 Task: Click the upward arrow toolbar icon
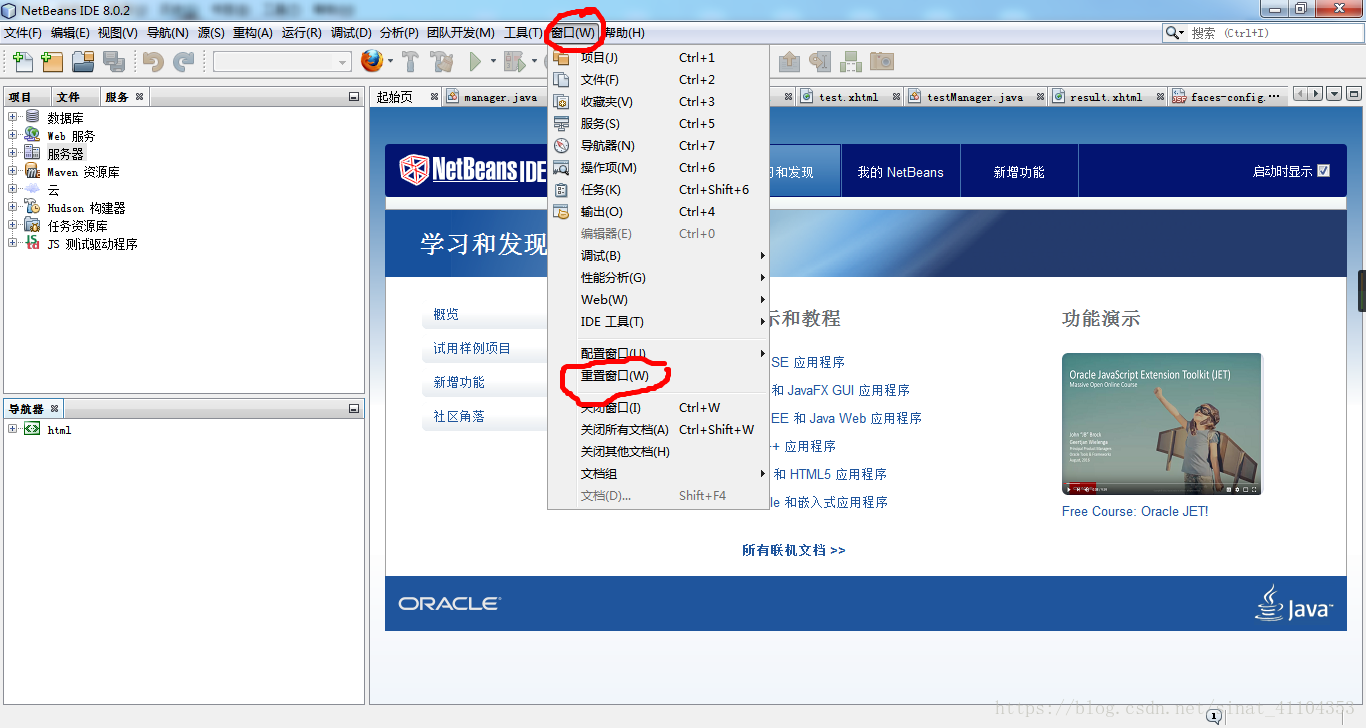tap(789, 62)
